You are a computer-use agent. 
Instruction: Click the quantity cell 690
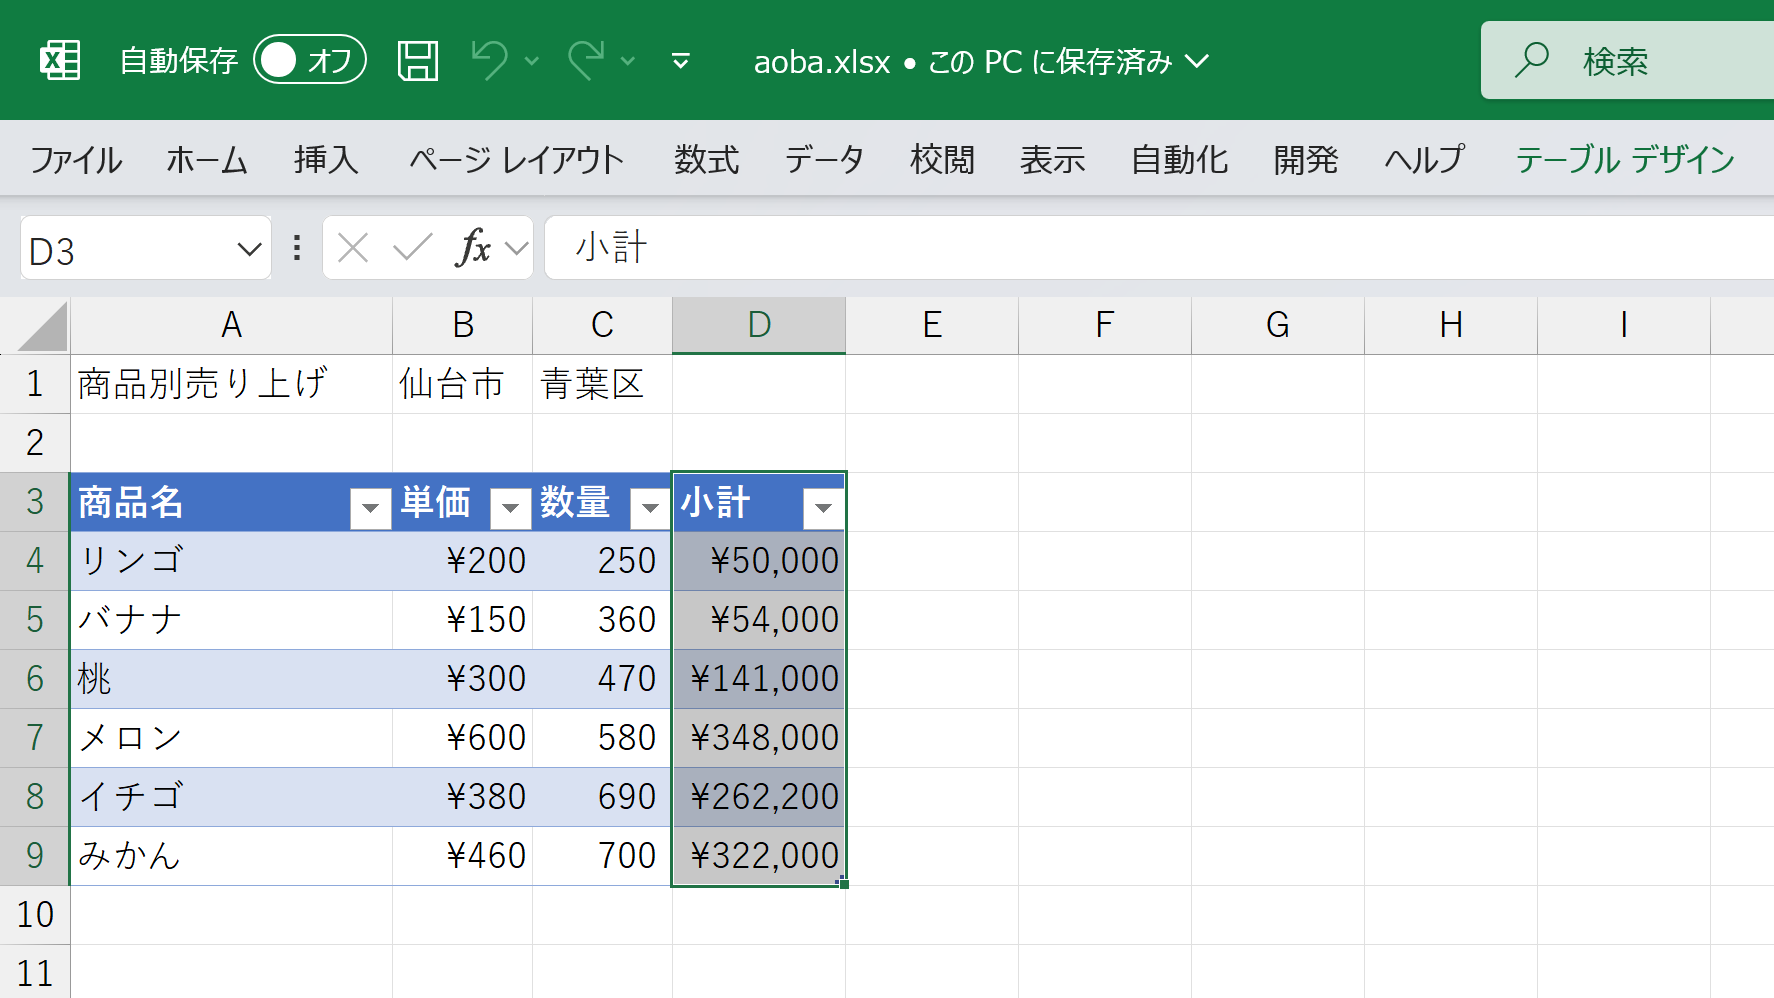(x=602, y=797)
